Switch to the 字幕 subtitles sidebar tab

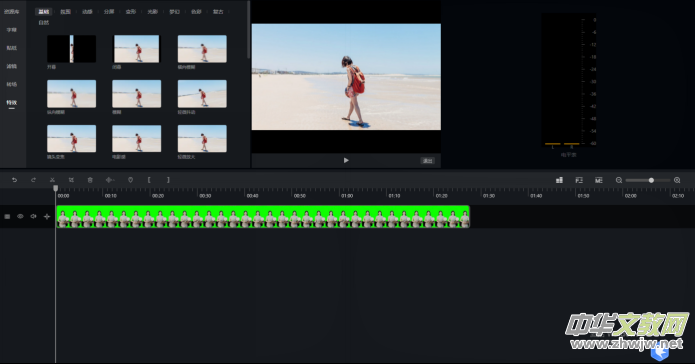12,30
